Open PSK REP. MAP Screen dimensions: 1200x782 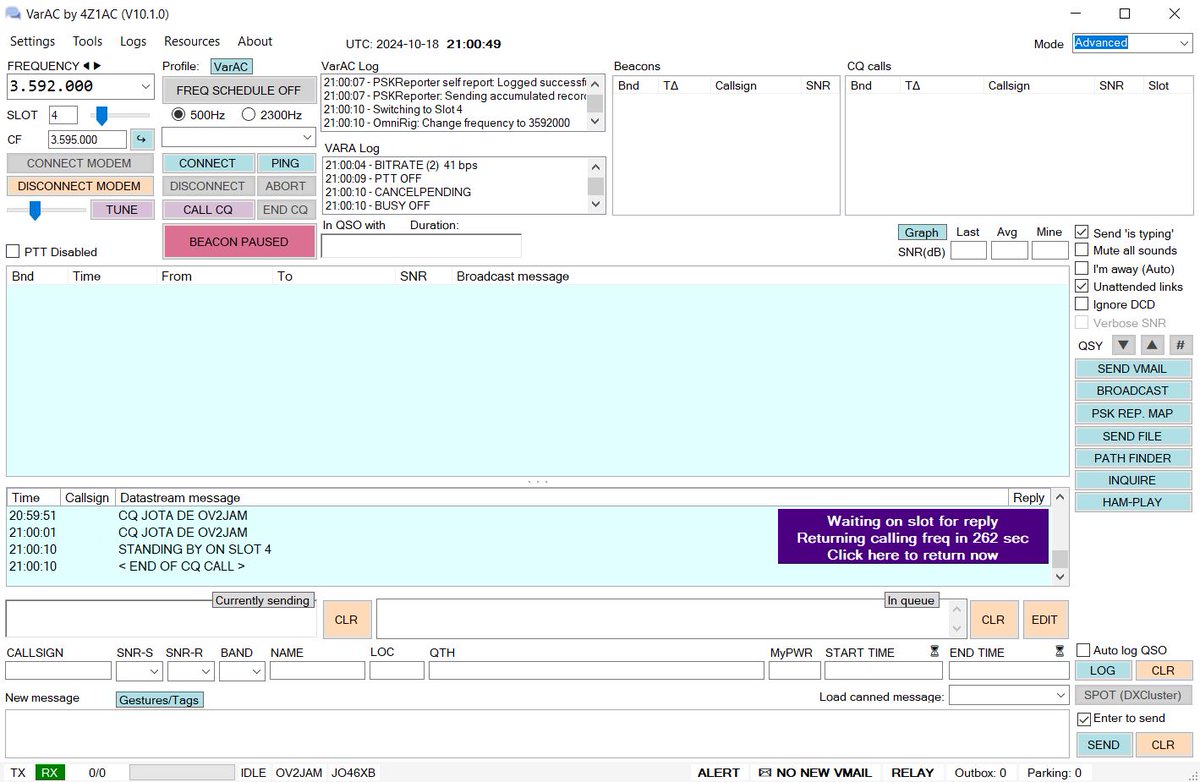pyautogui.click(x=1133, y=413)
